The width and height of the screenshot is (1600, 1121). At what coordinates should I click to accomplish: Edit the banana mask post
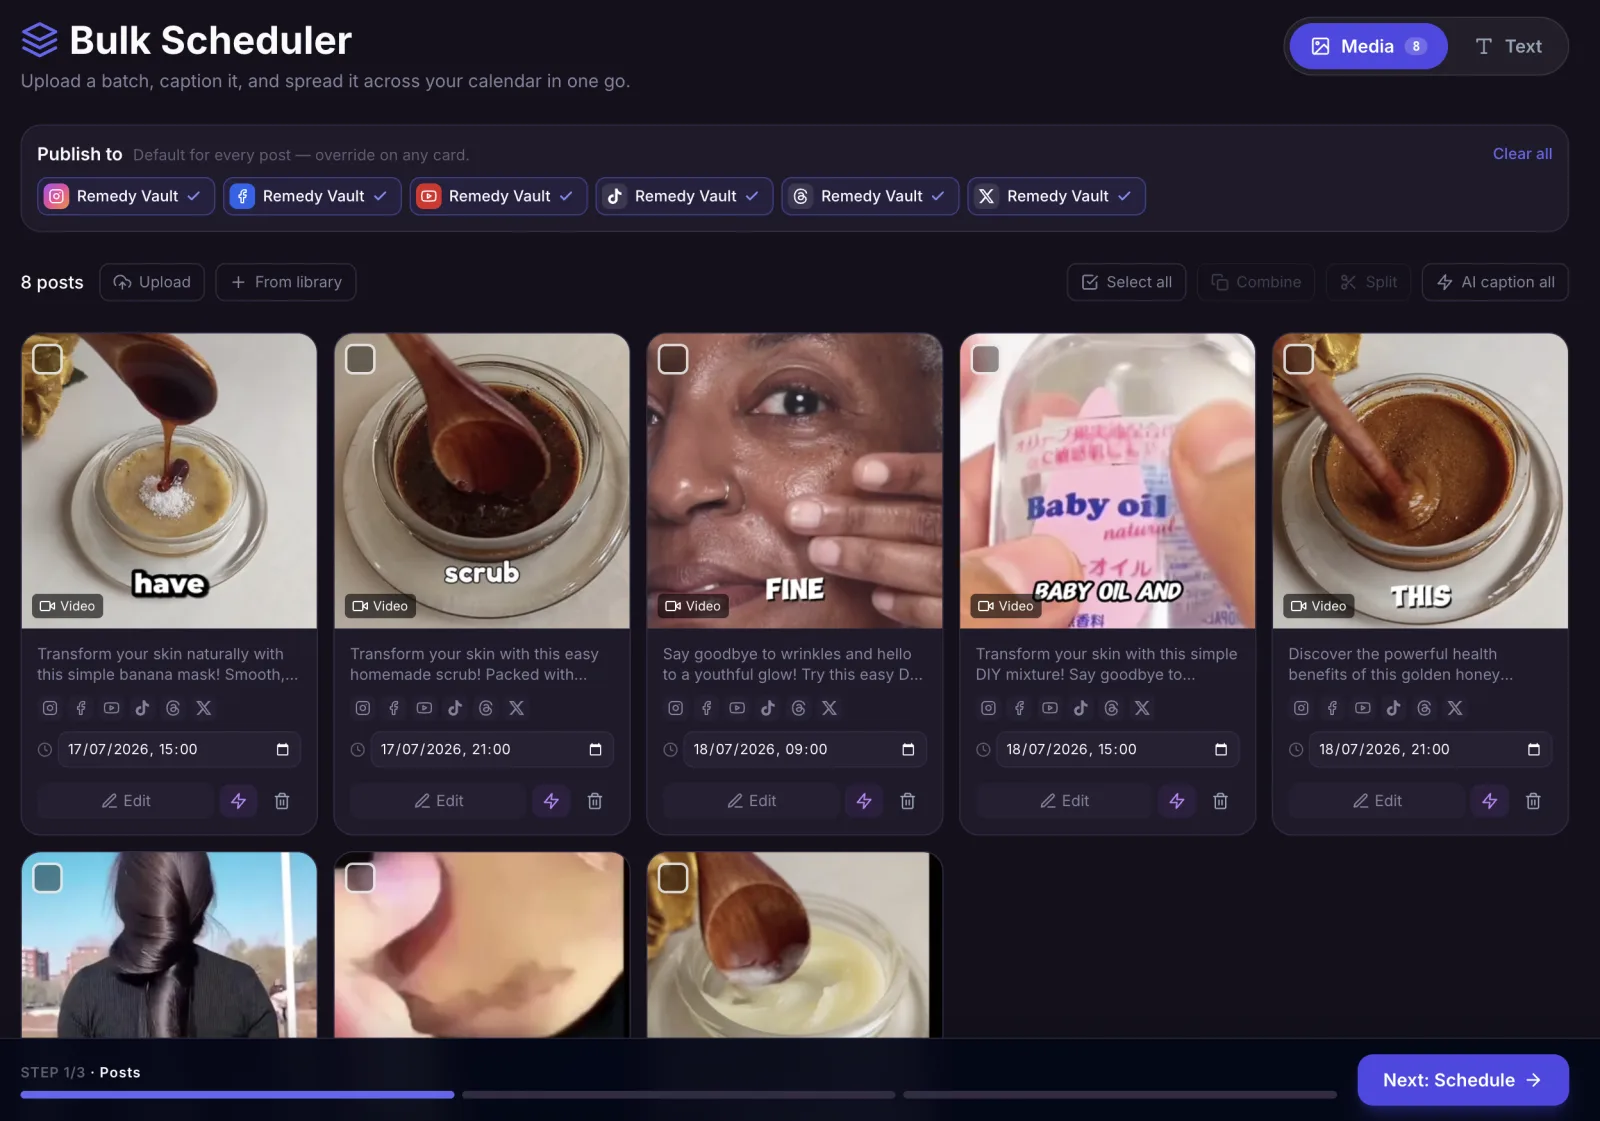click(126, 801)
